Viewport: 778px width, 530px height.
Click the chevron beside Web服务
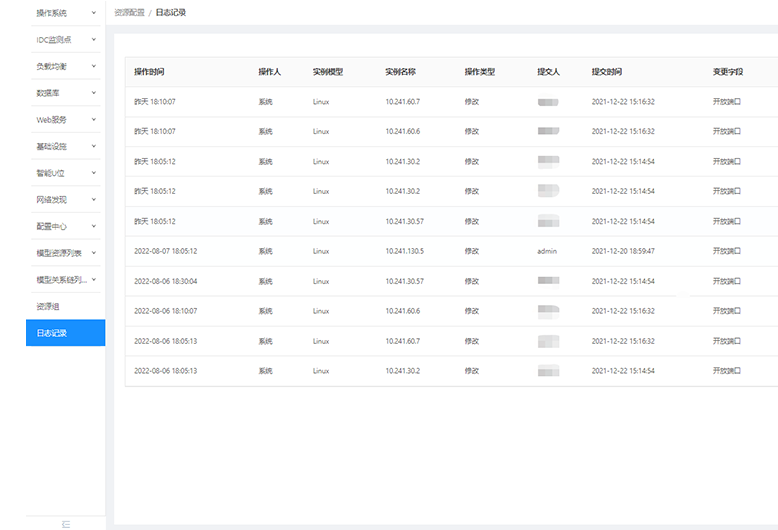(x=94, y=120)
